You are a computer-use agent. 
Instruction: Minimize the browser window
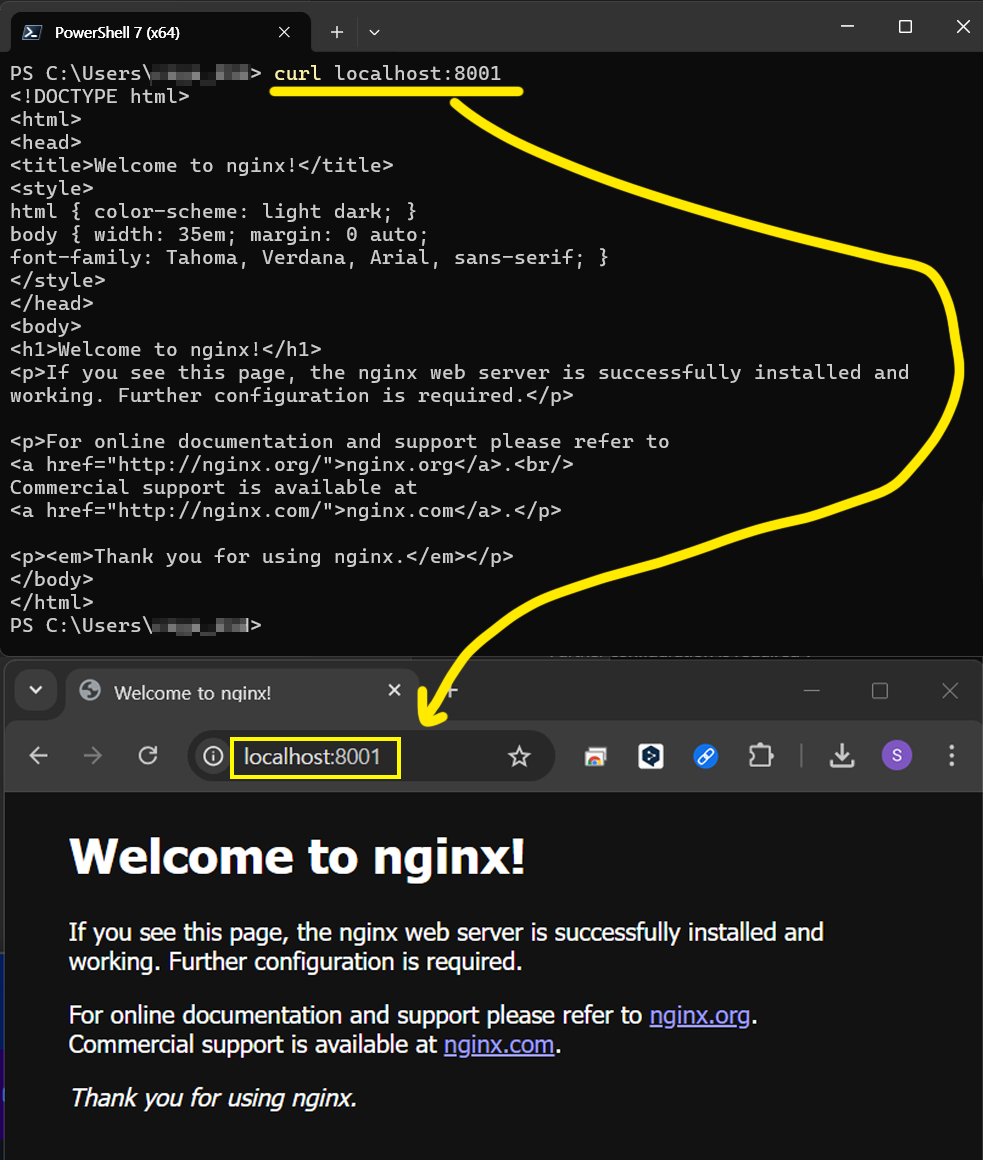coord(811,690)
